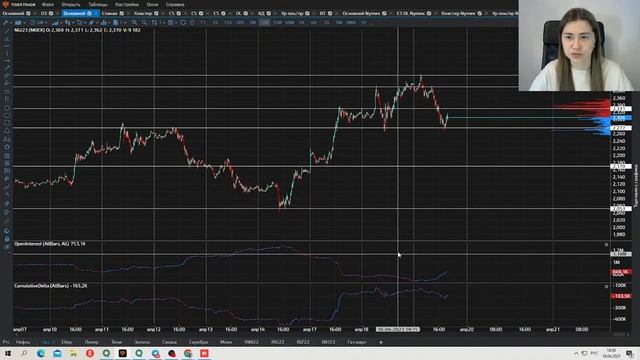This screenshot has height=360, width=640.
Task: Open the Настройки menu
Action: pyautogui.click(x=127, y=4)
